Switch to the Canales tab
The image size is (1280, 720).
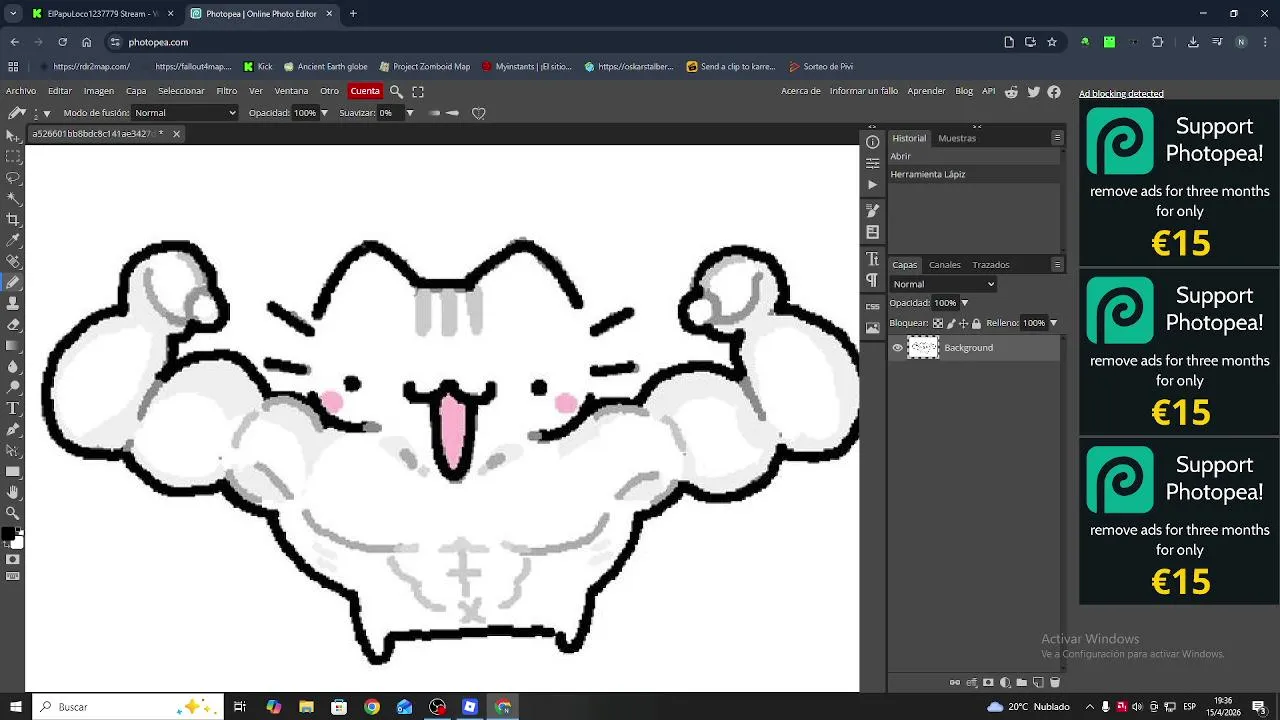(945, 265)
